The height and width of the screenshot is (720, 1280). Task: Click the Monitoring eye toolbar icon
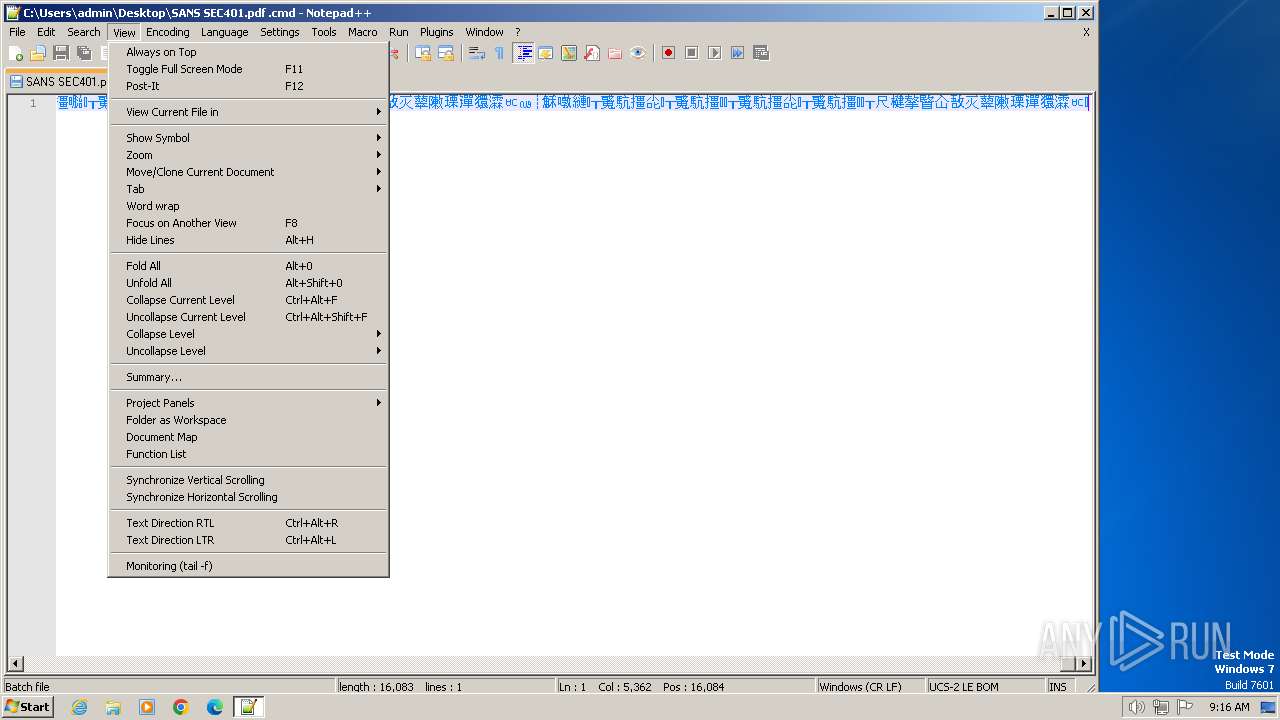(x=638, y=53)
